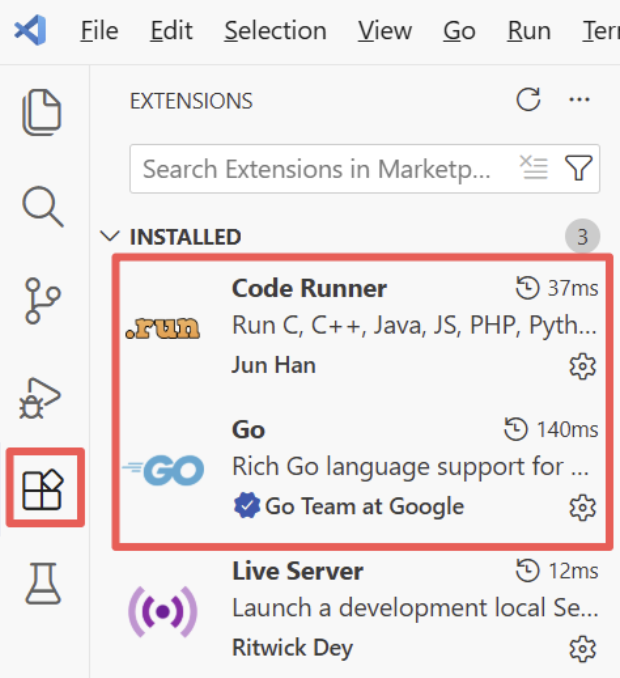Image resolution: width=620 pixels, height=678 pixels.
Task: Click publisher name Ritwick Dey
Action: [x=292, y=648]
